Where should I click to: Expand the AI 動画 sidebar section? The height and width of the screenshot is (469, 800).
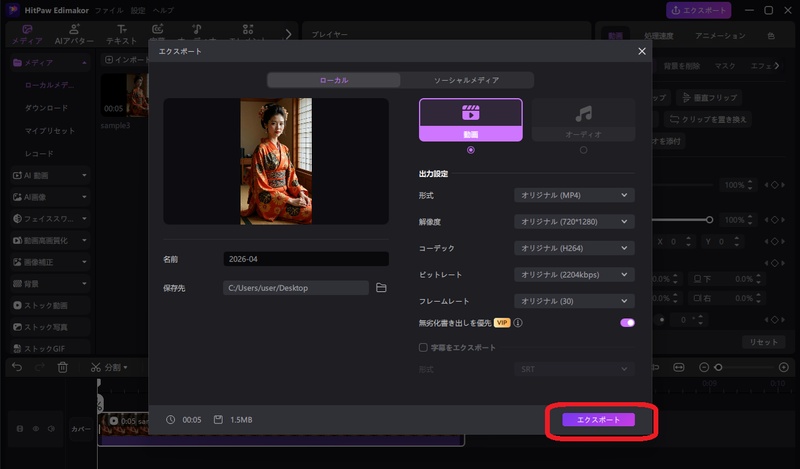(x=50, y=175)
